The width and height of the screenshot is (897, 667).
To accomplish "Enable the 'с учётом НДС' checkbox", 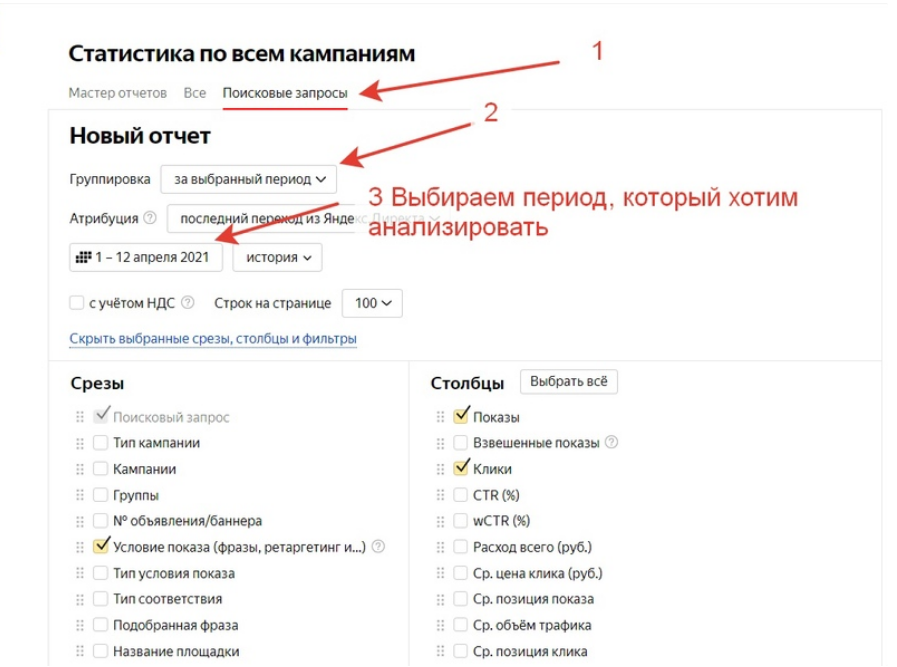I will click(x=76, y=303).
